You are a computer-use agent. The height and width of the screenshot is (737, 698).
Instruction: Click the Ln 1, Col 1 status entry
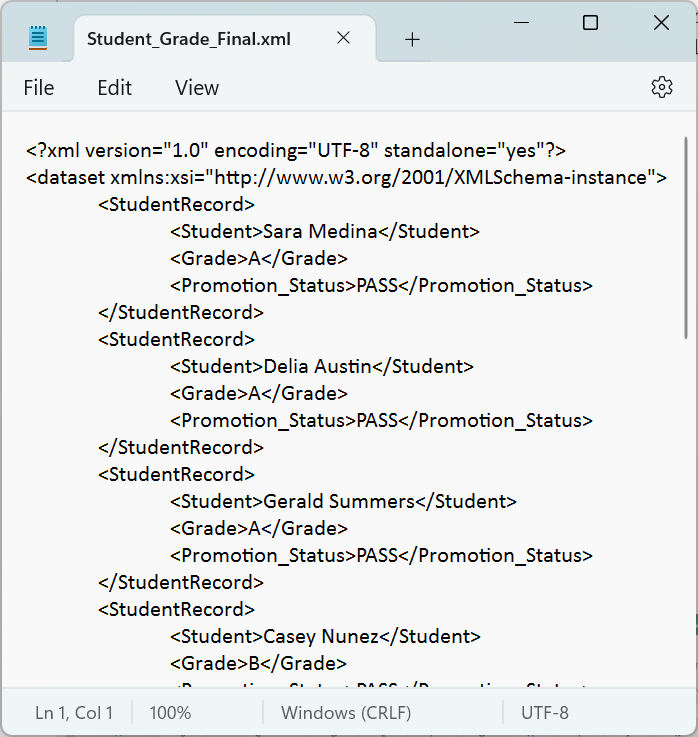click(74, 713)
